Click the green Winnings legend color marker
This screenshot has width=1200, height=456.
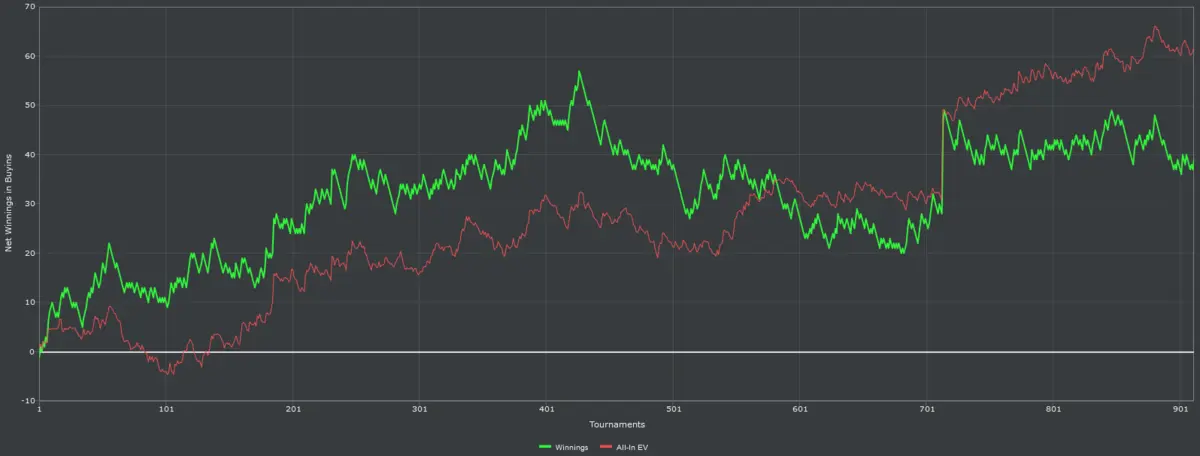coord(546,445)
